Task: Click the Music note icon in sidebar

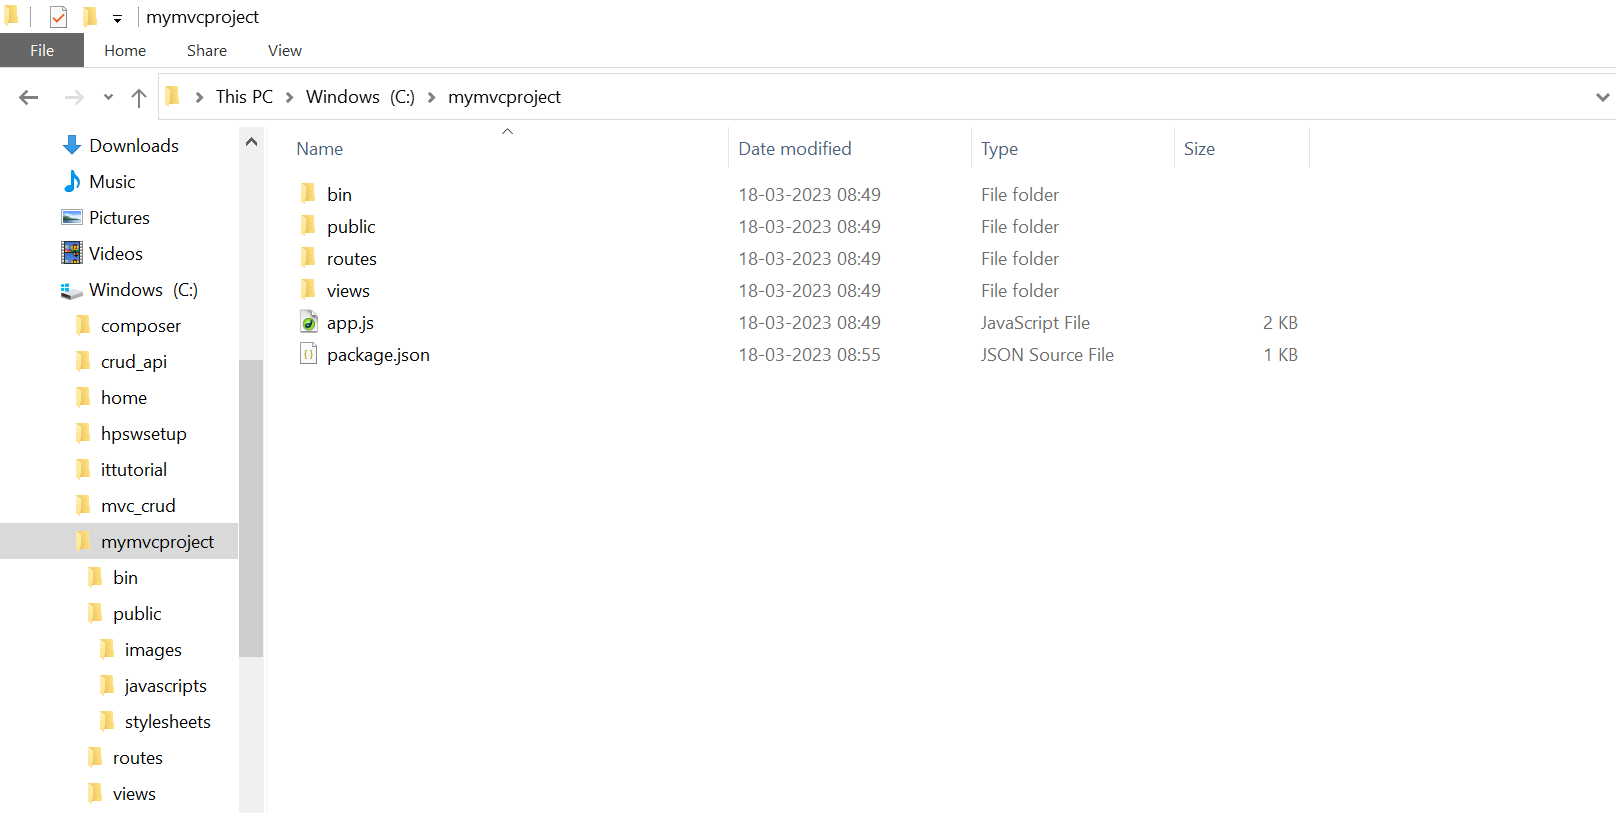Action: [x=72, y=181]
